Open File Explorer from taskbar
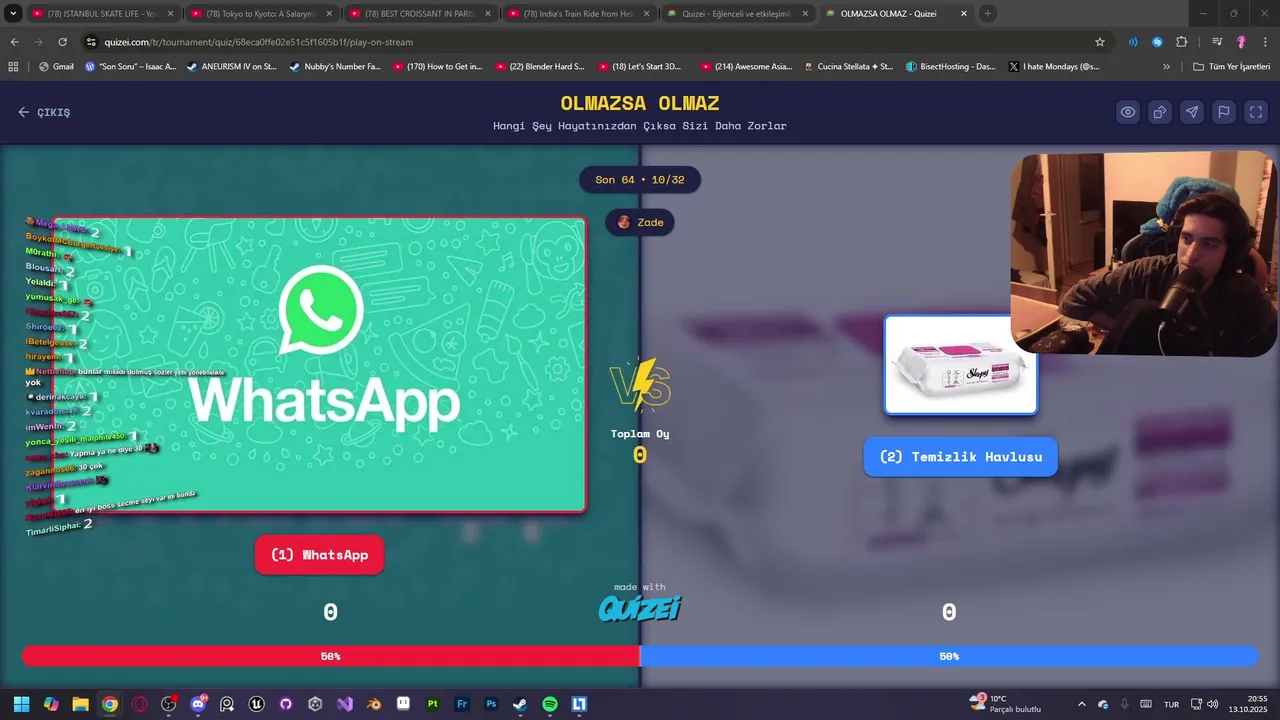1280x720 pixels. [80, 704]
